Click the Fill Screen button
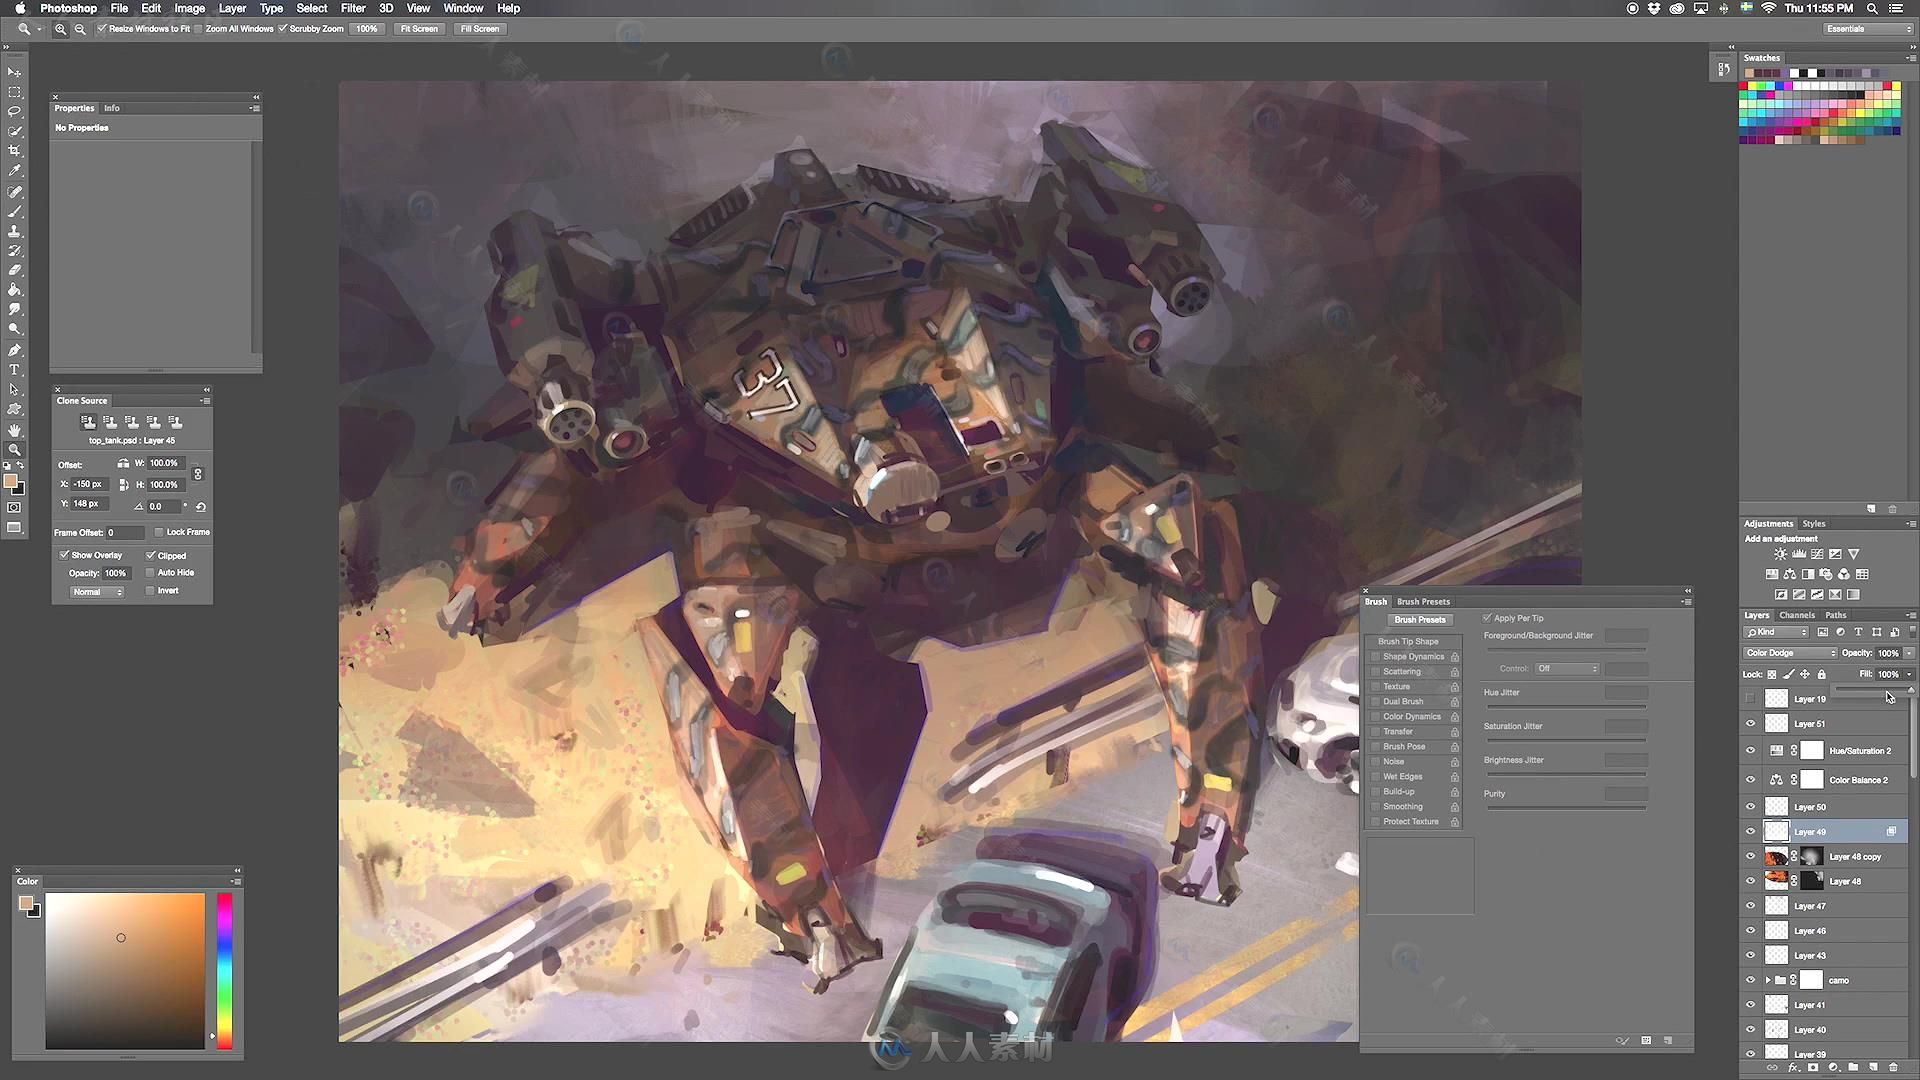The image size is (1920, 1080). tap(480, 29)
